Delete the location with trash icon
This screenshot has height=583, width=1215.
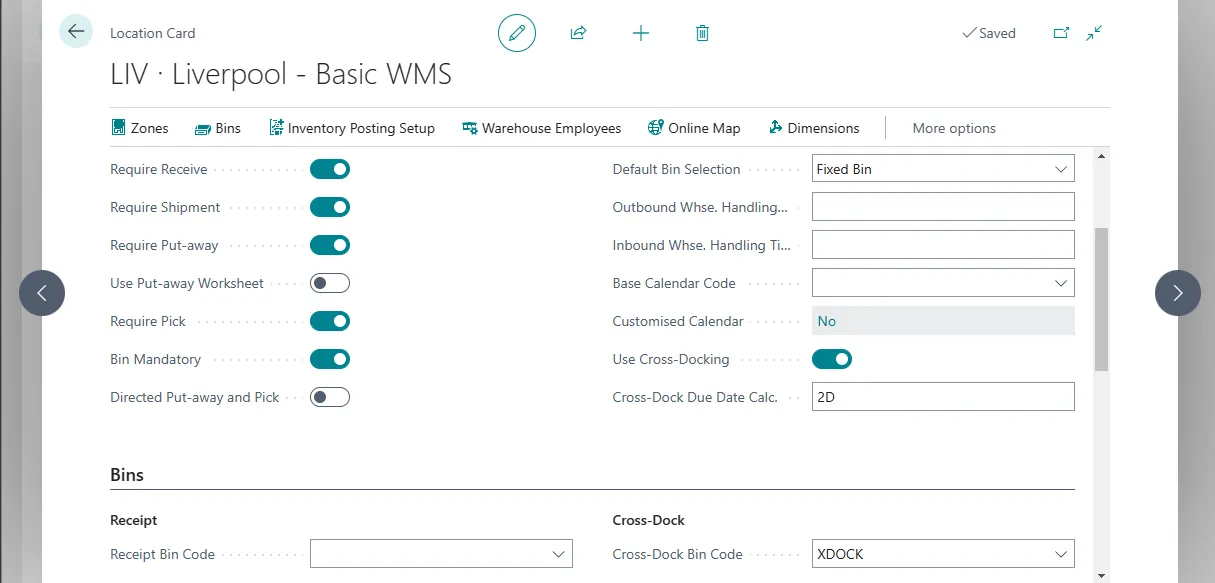coord(702,33)
